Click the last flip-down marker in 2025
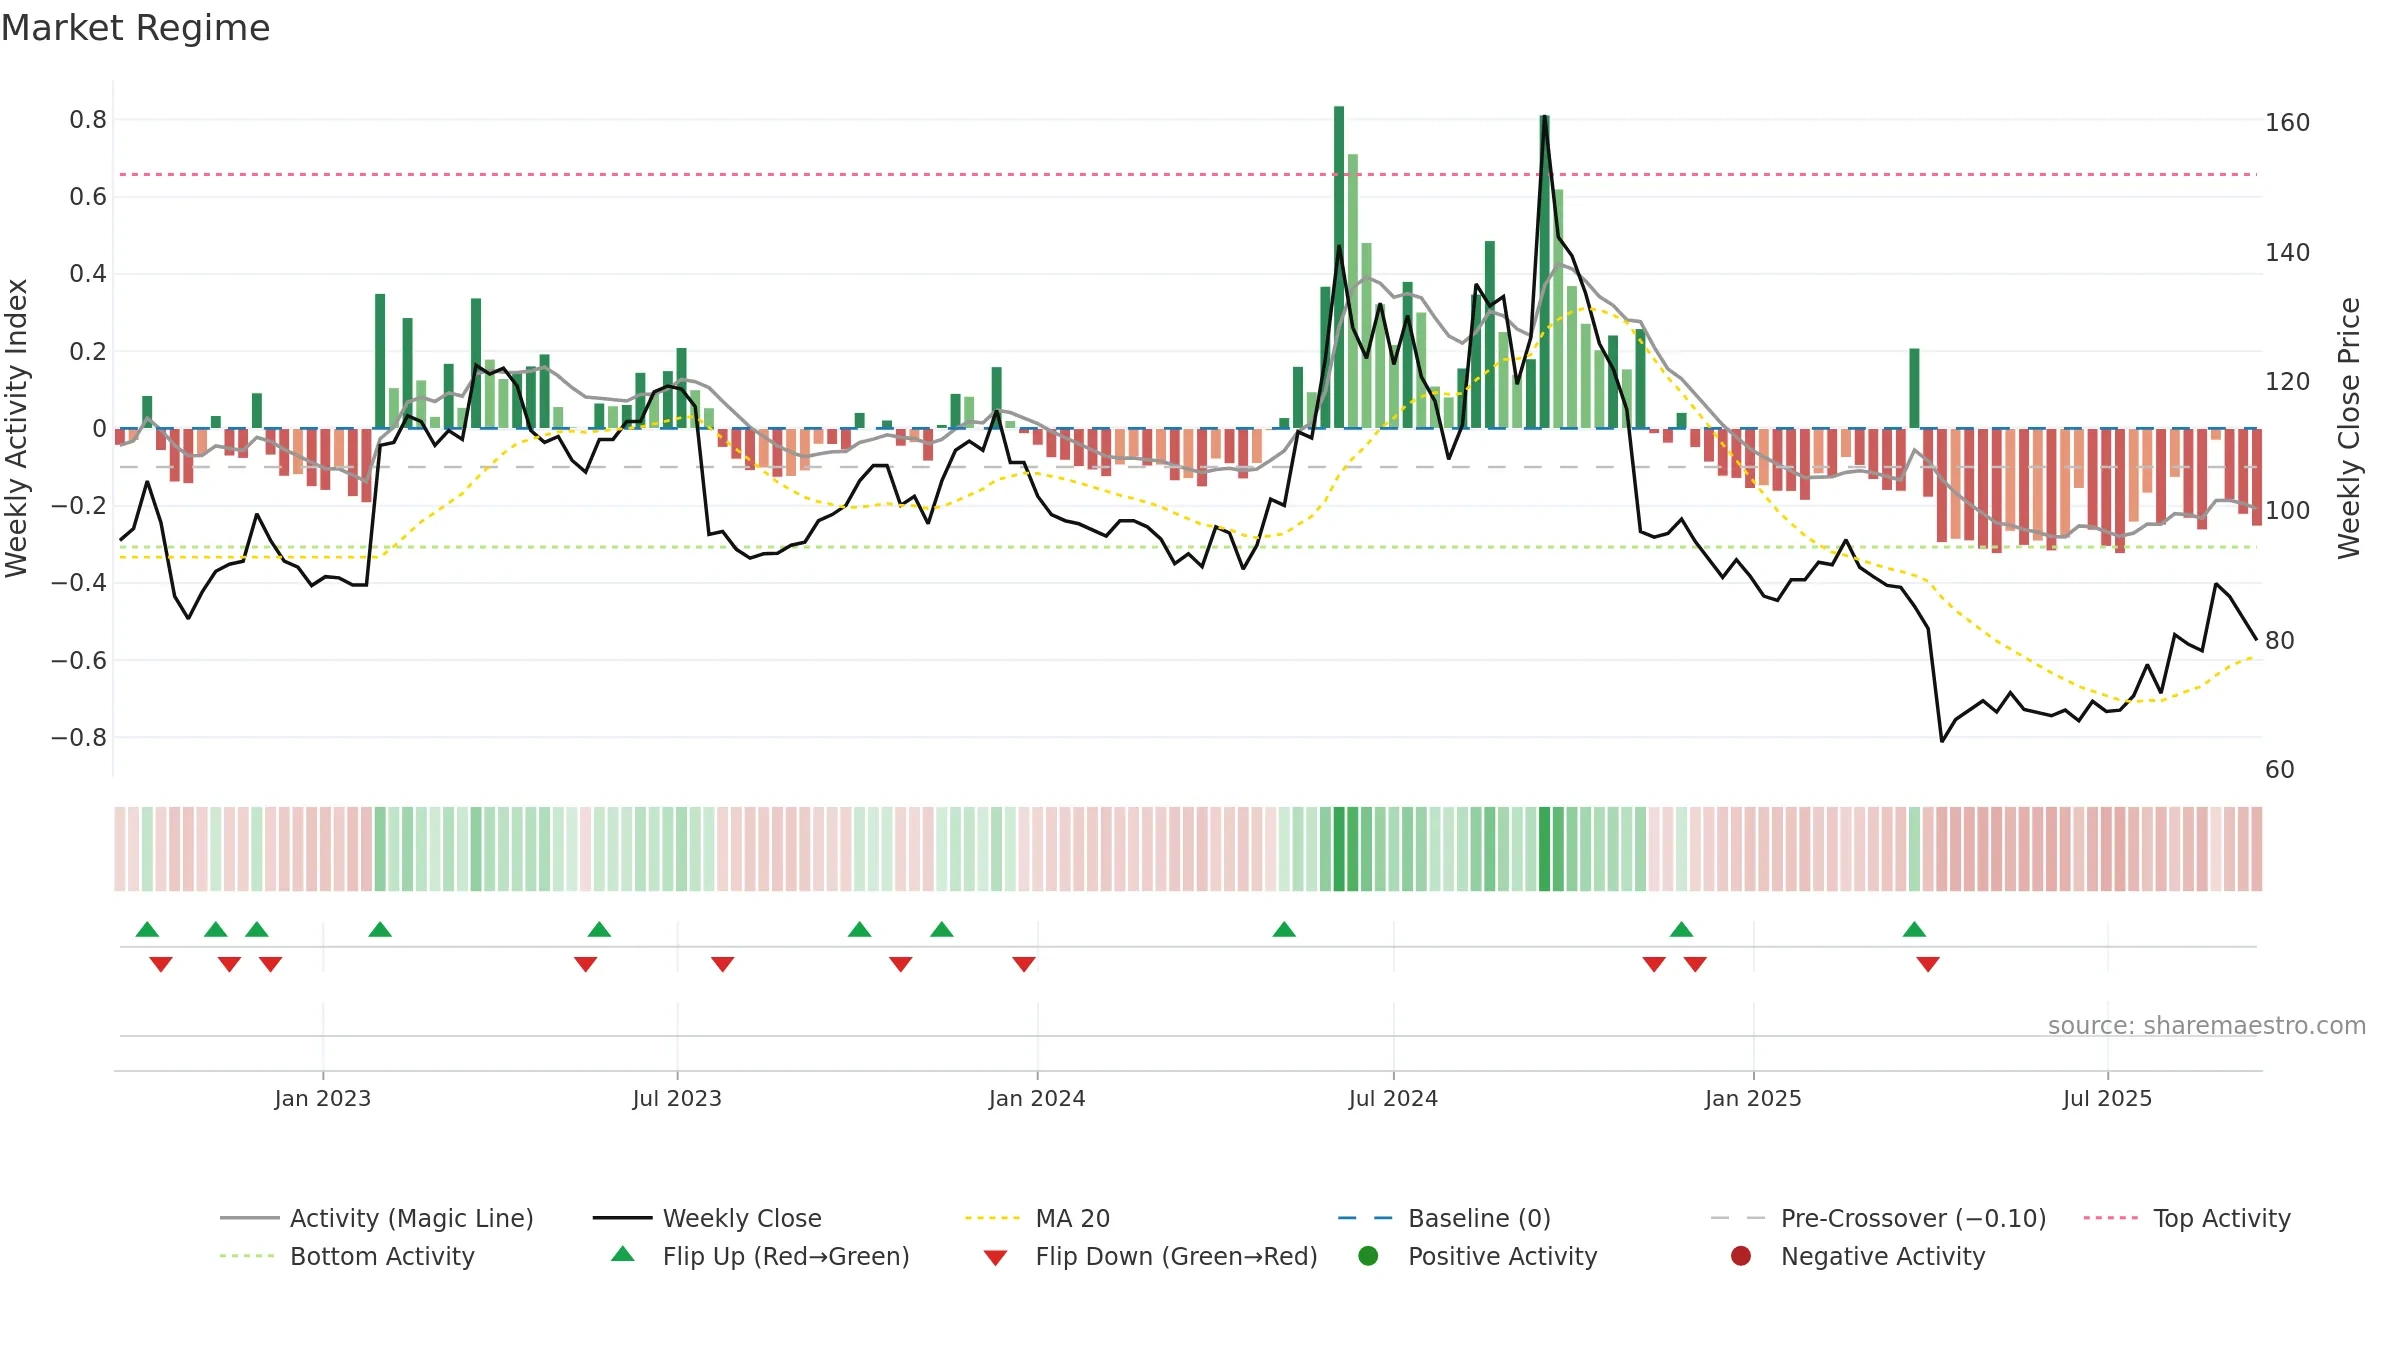The width and height of the screenshot is (2400, 1350). (x=1928, y=964)
